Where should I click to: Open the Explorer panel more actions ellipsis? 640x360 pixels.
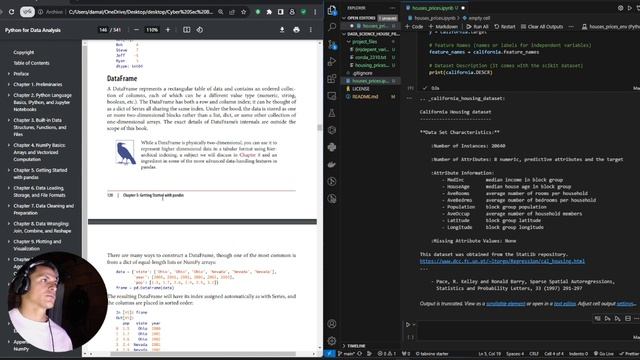click(392, 8)
